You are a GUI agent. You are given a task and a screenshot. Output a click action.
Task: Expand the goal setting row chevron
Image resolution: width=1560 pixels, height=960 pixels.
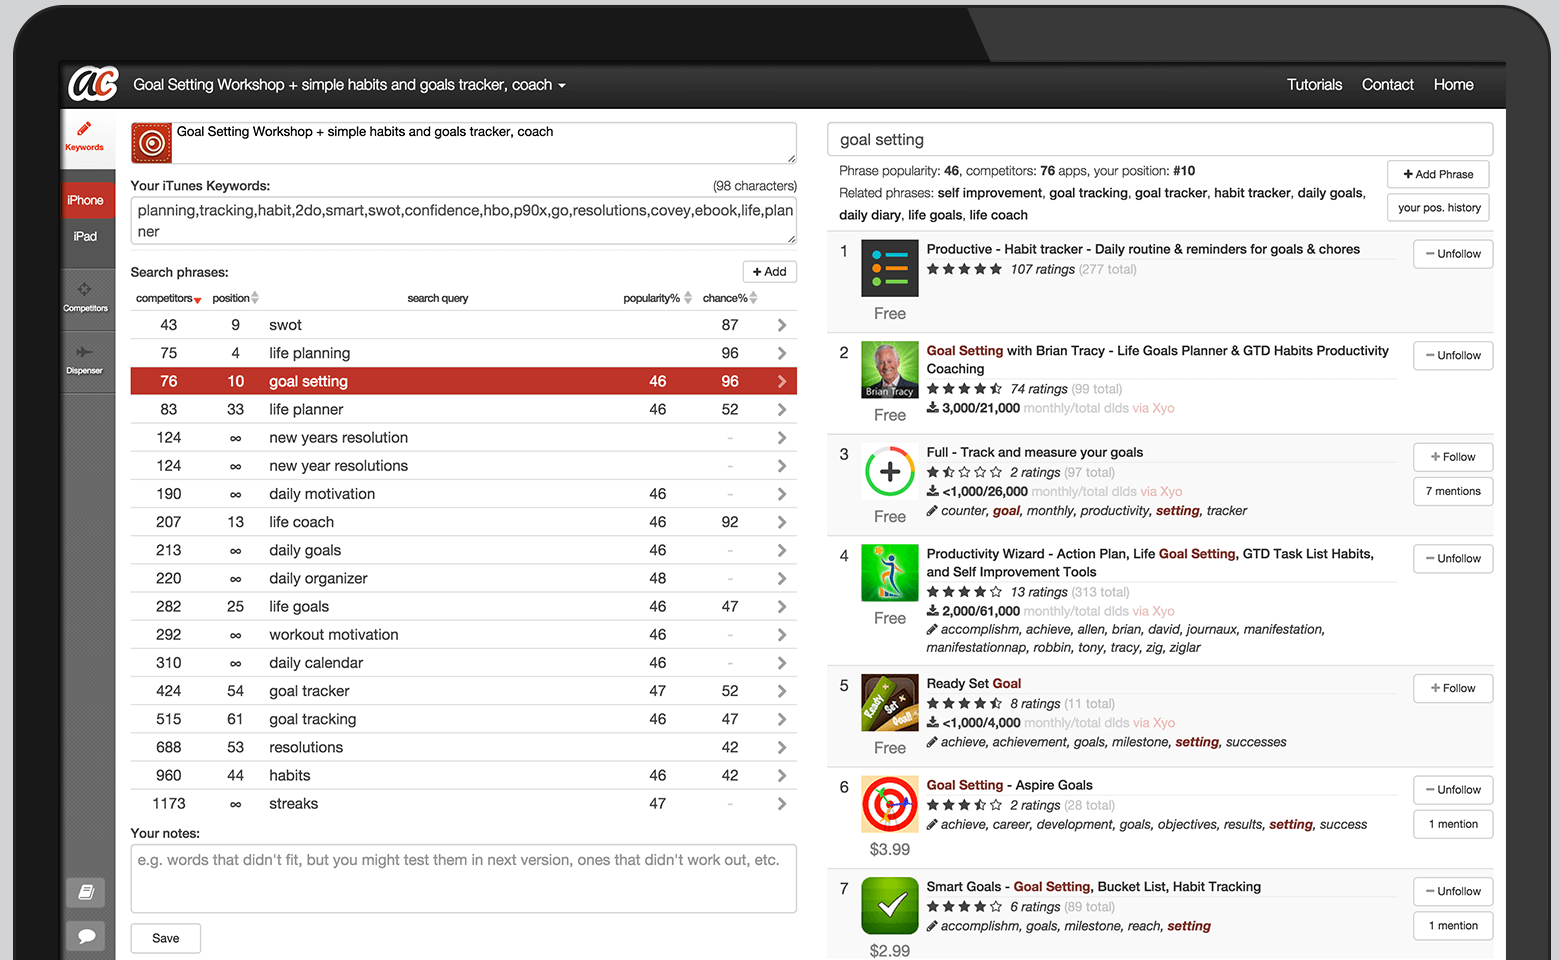pos(782,381)
